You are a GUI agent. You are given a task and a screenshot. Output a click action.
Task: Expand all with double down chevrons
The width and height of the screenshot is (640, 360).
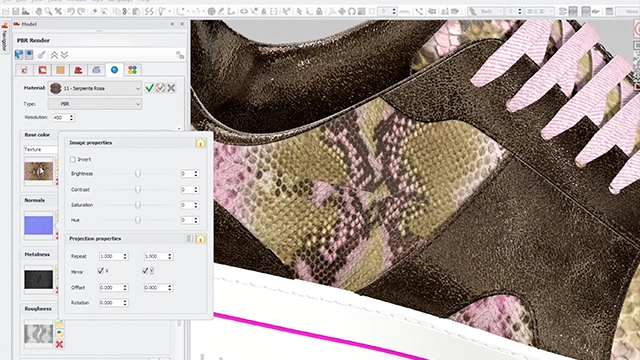(x=64, y=54)
